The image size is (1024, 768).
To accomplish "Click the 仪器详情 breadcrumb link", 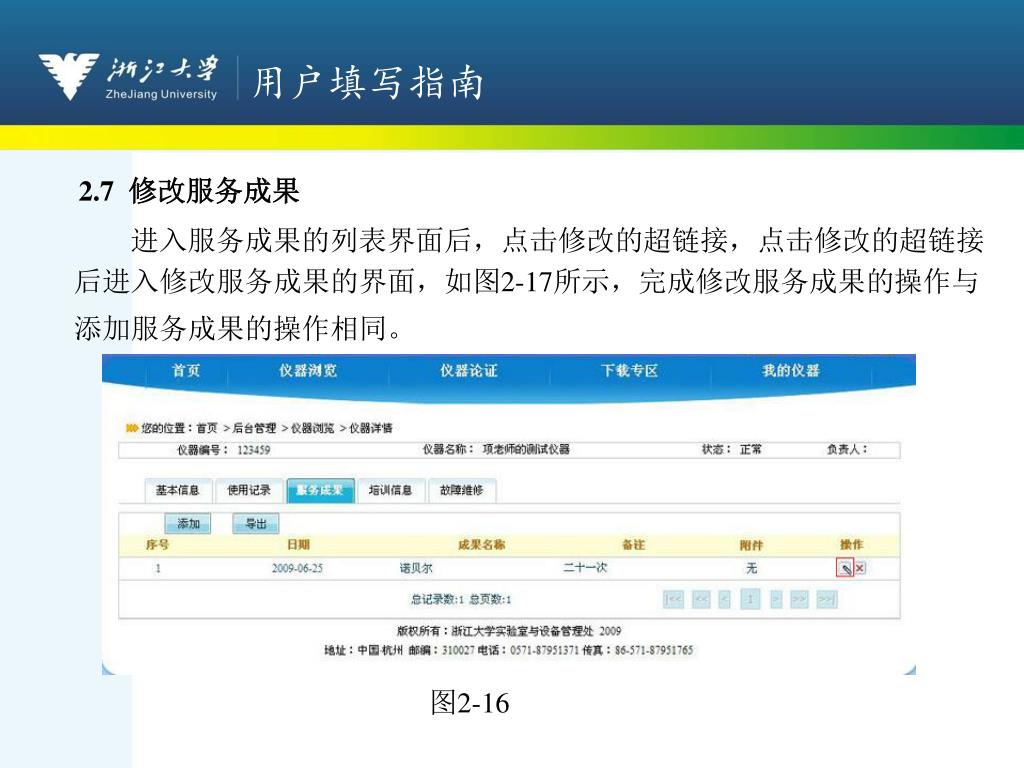I will [x=371, y=428].
